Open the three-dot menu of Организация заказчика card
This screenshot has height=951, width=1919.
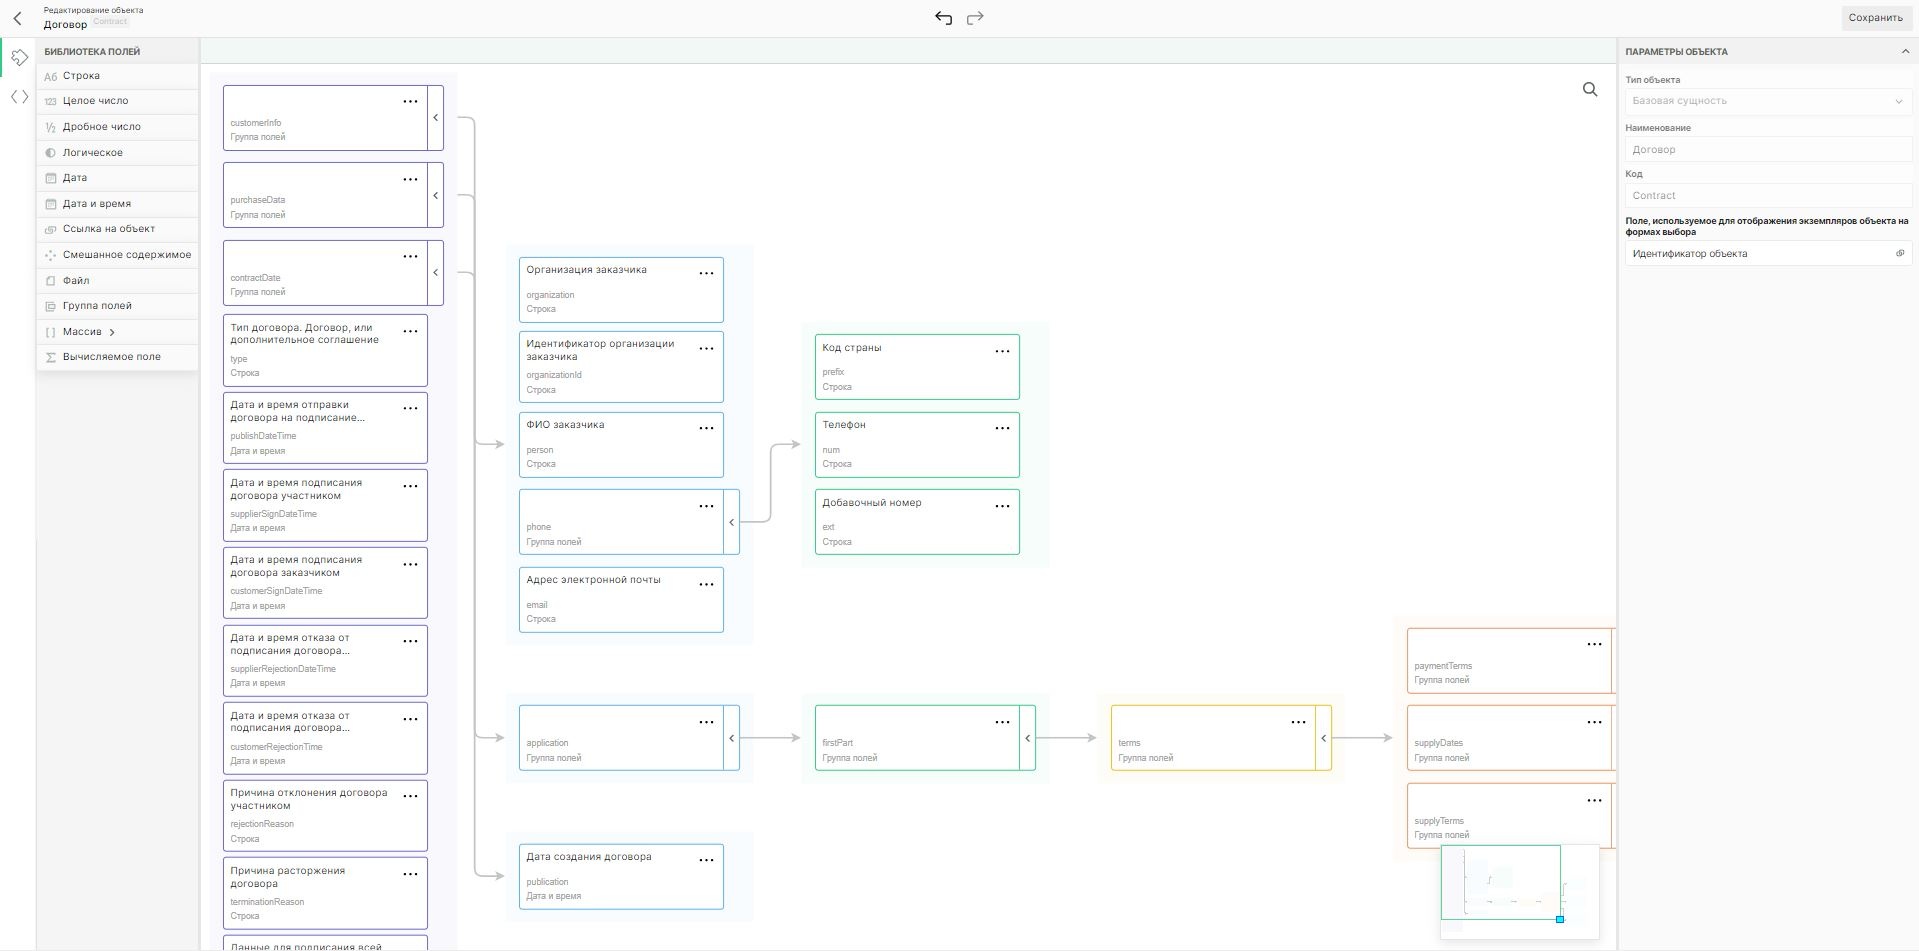(706, 274)
